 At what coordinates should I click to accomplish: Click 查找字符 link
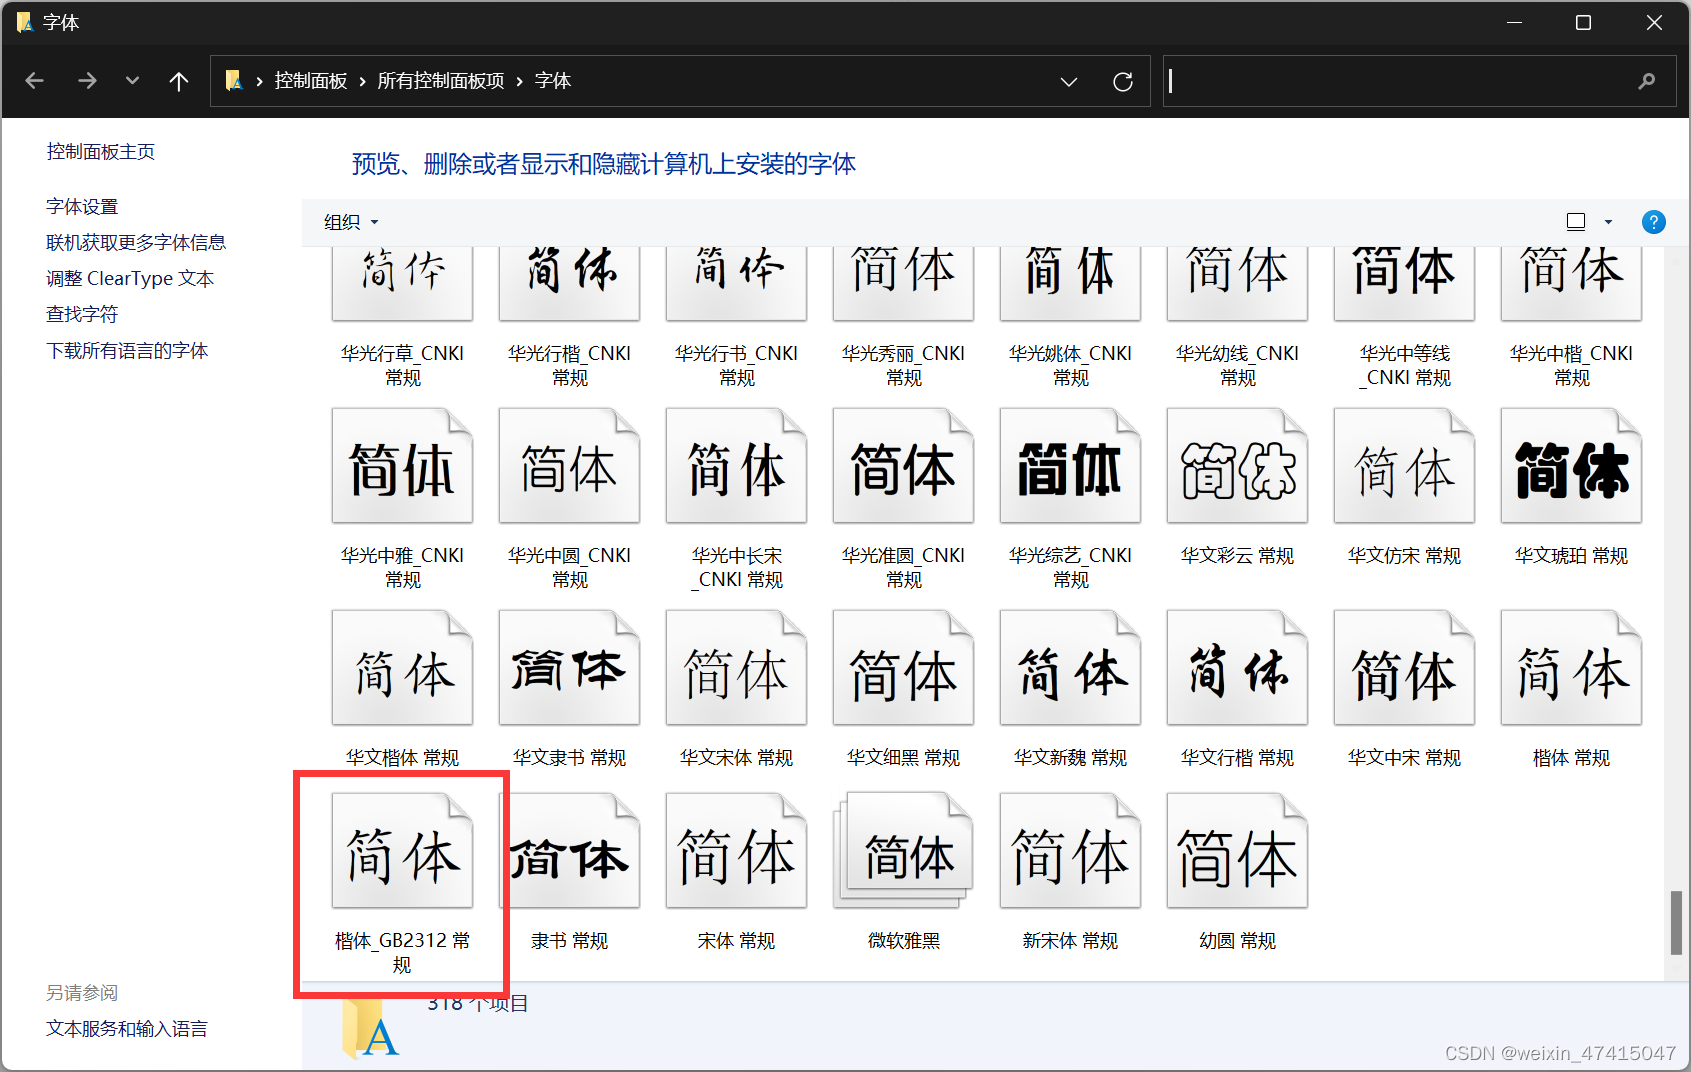point(82,314)
